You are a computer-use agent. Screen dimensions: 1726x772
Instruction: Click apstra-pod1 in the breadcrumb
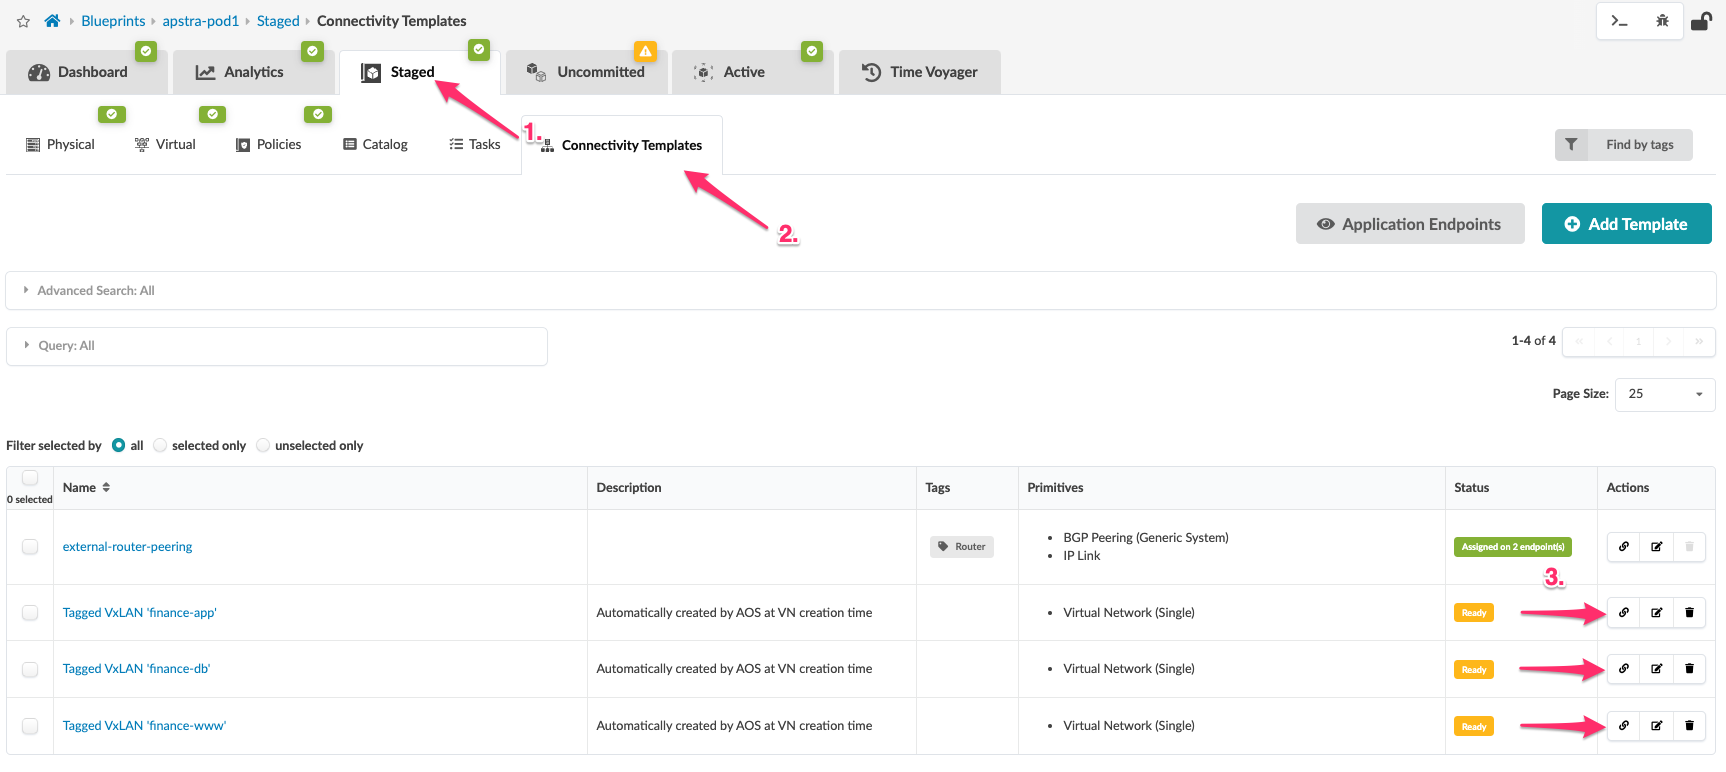click(201, 21)
